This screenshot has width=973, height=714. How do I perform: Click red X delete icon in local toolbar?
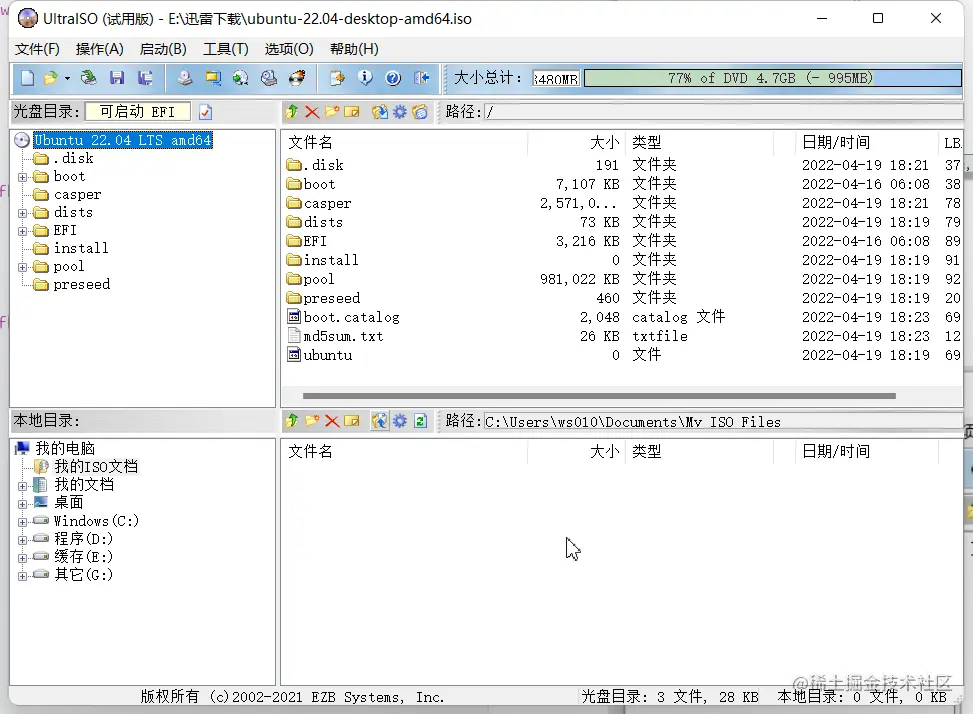pos(332,422)
